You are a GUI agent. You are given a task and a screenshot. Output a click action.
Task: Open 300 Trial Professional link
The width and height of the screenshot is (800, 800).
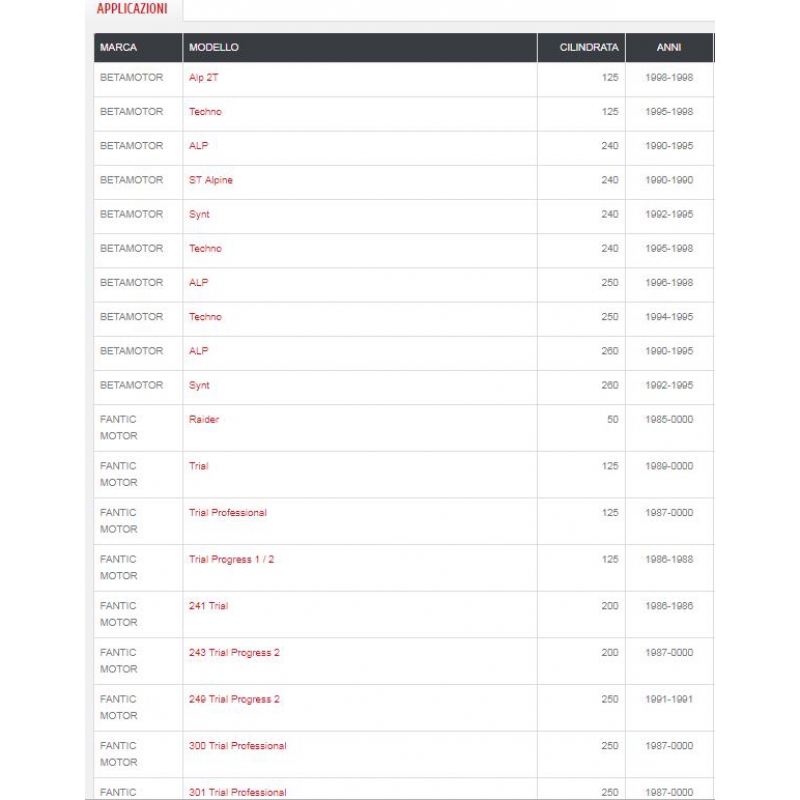coord(237,746)
